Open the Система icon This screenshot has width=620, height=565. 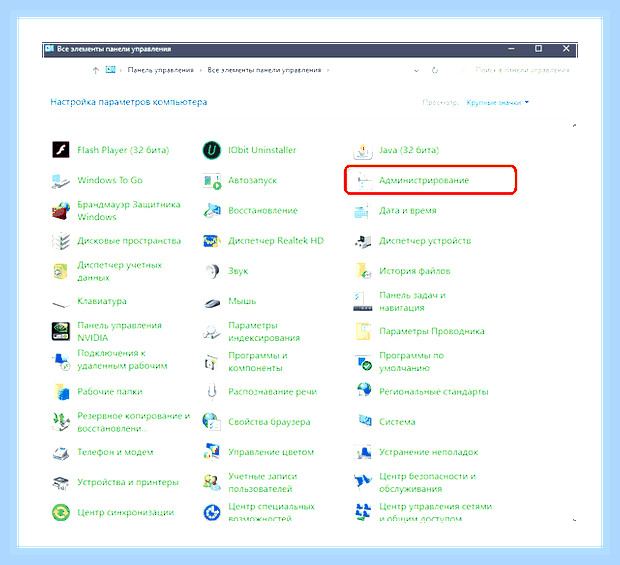click(365, 421)
